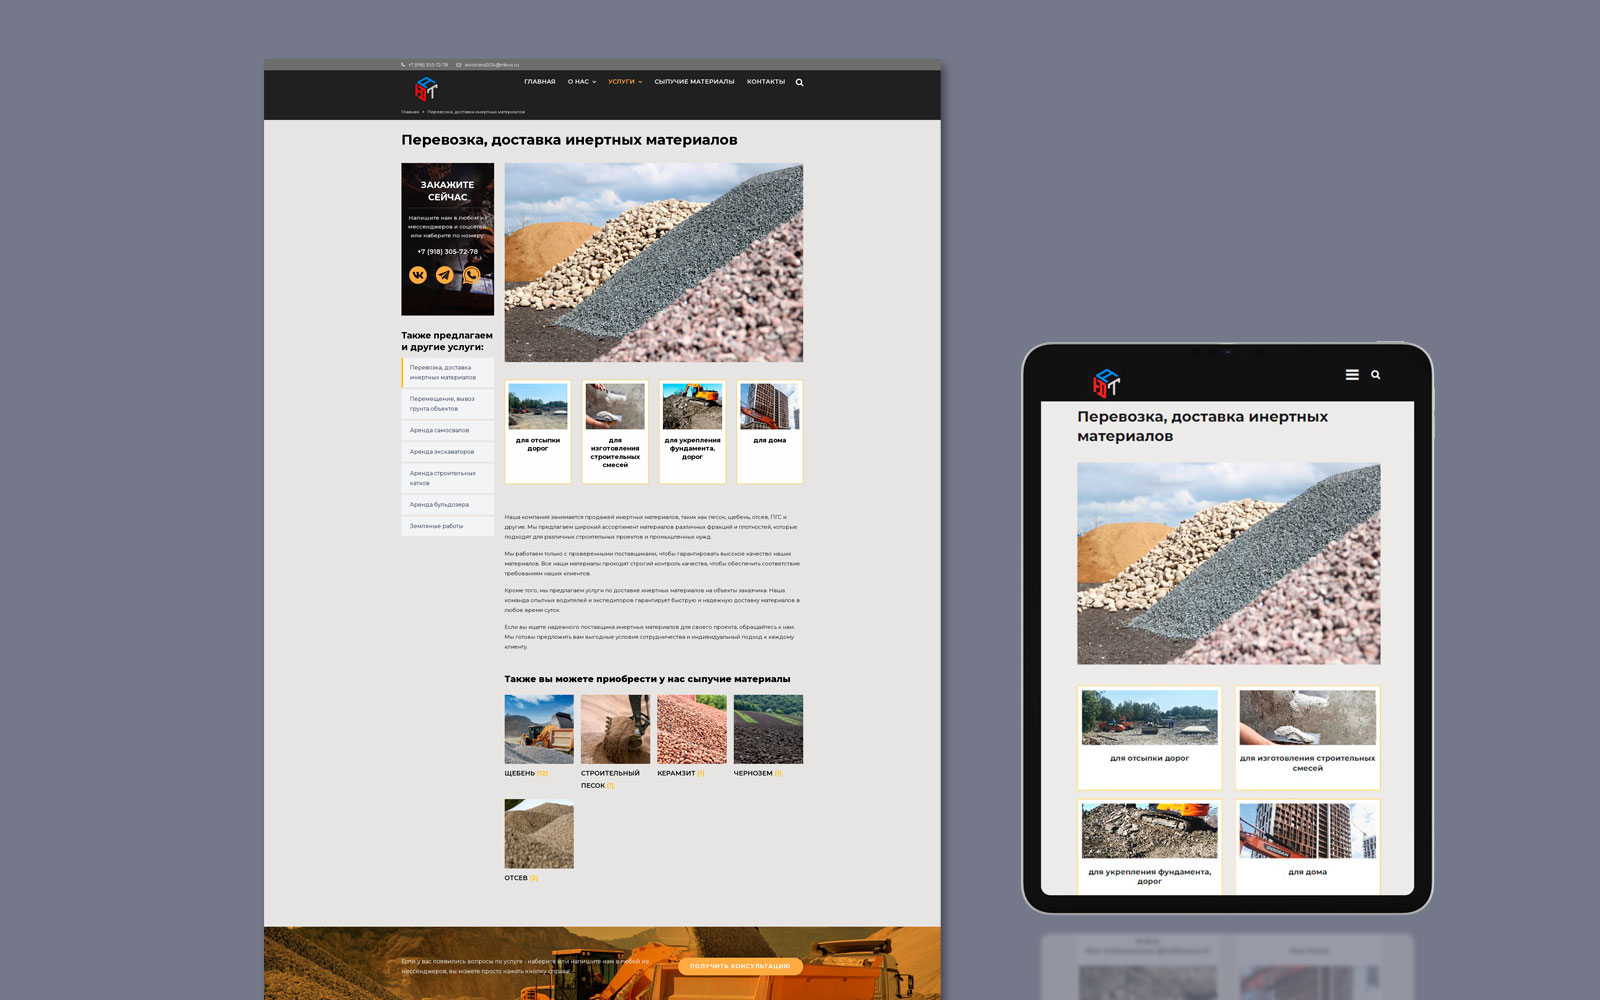Select sidebar item Земляные работы
Screen dimensions: 1600x1000
click(x=448, y=526)
